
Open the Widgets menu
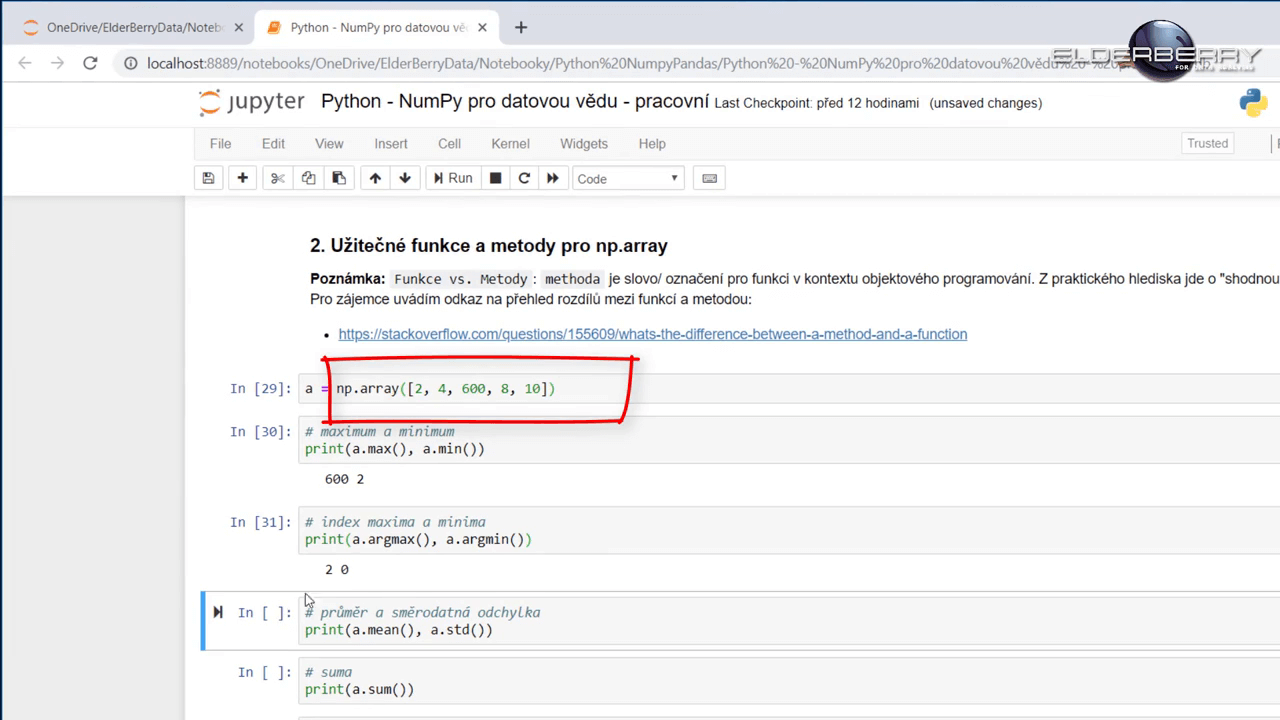coord(583,143)
